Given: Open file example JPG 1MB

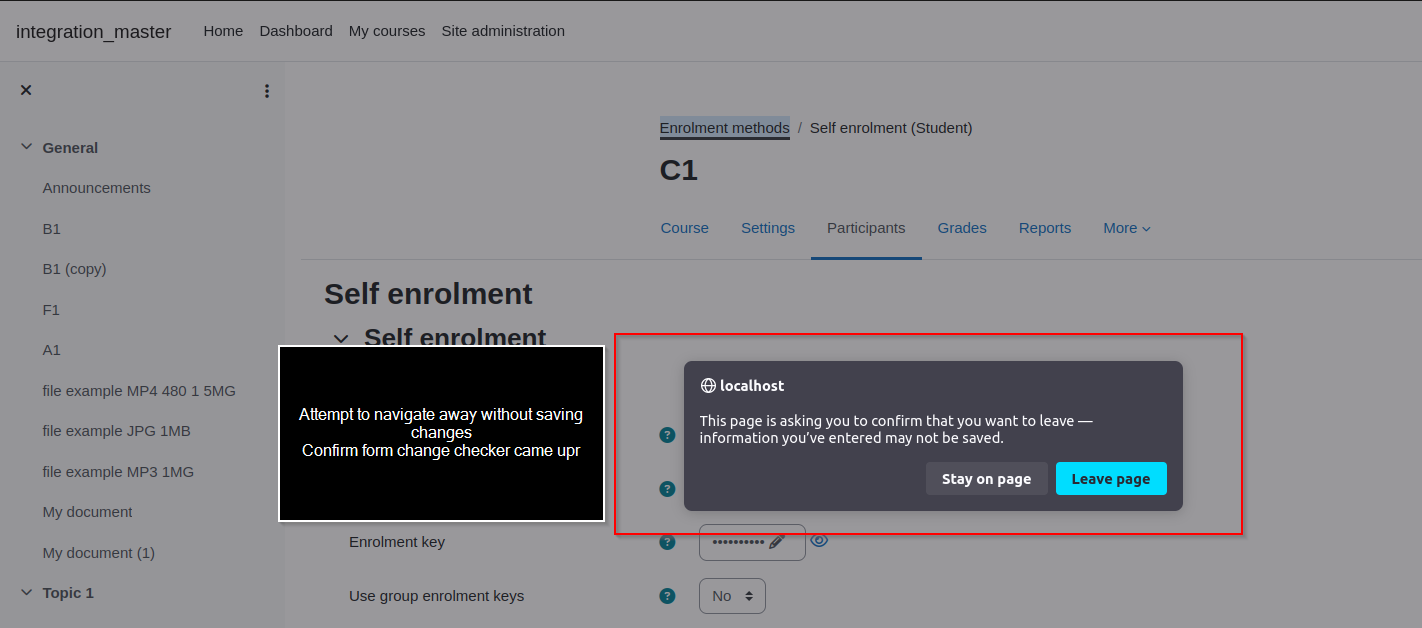Looking at the screenshot, I should 117,431.
